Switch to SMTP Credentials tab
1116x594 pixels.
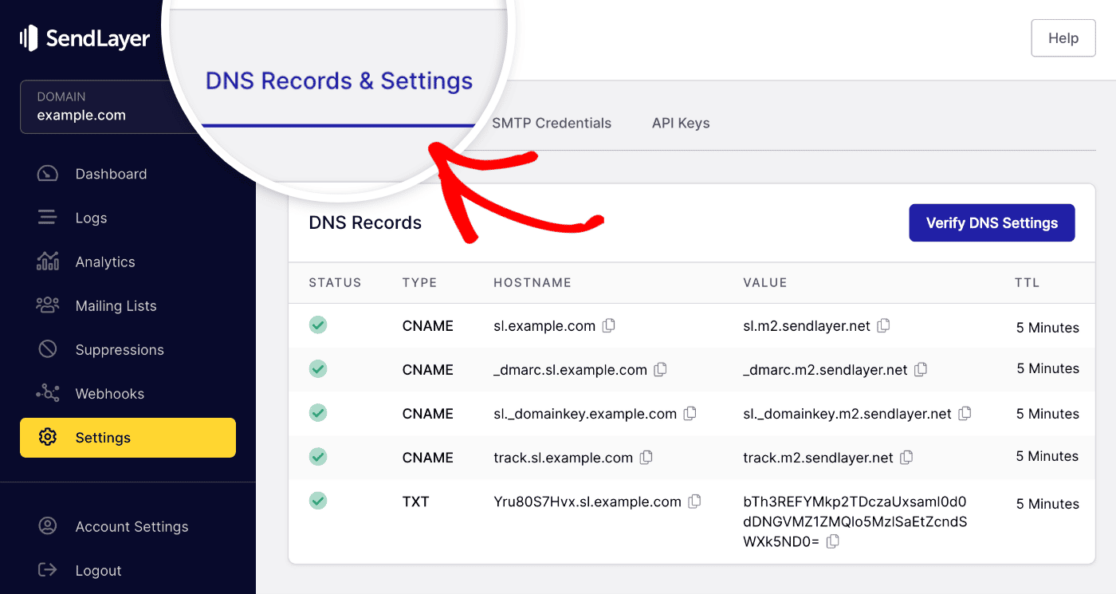552,123
